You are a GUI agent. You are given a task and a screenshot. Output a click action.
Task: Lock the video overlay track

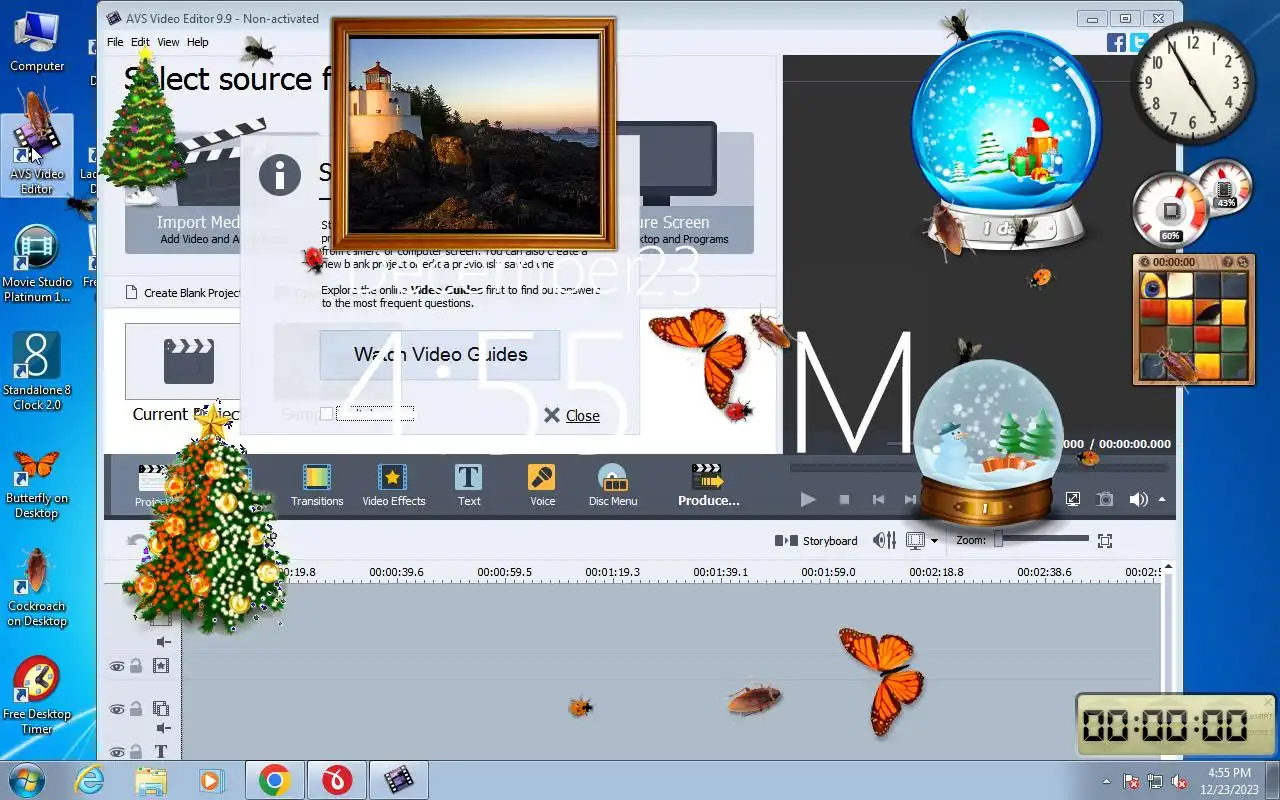pos(136,709)
